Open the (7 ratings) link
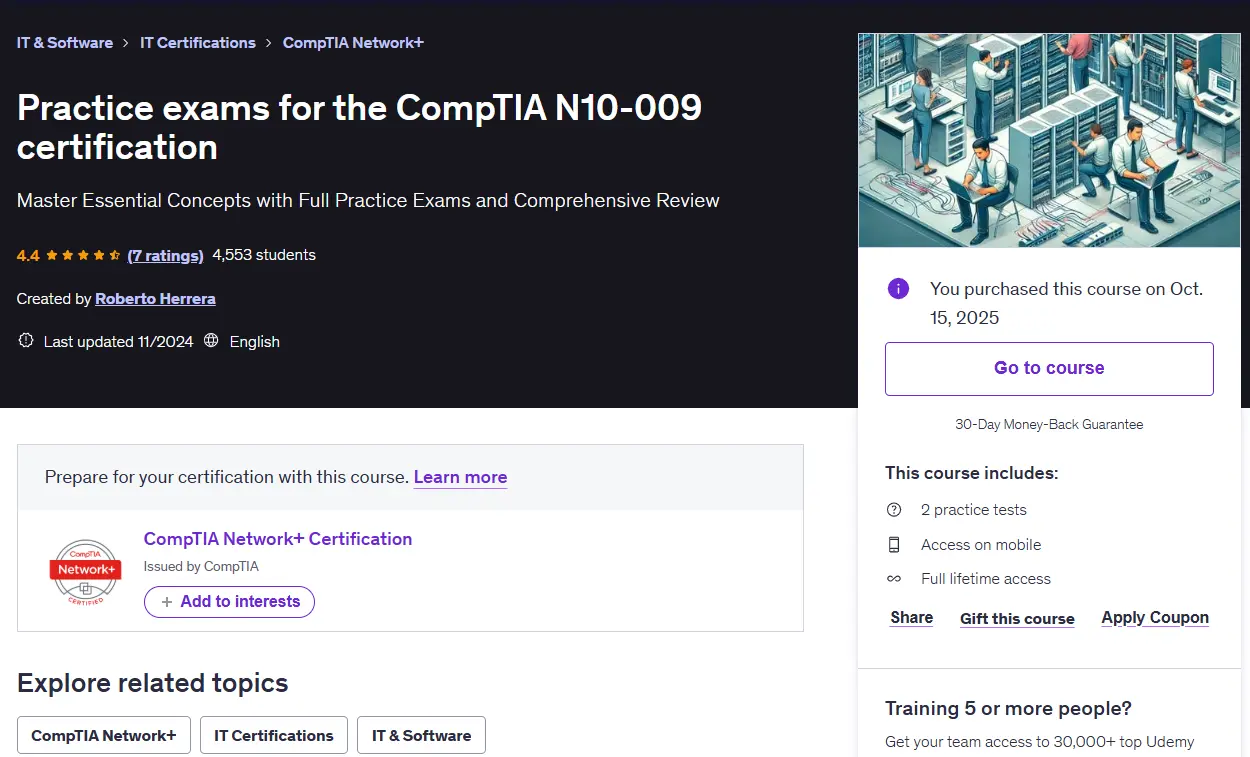 pos(165,255)
